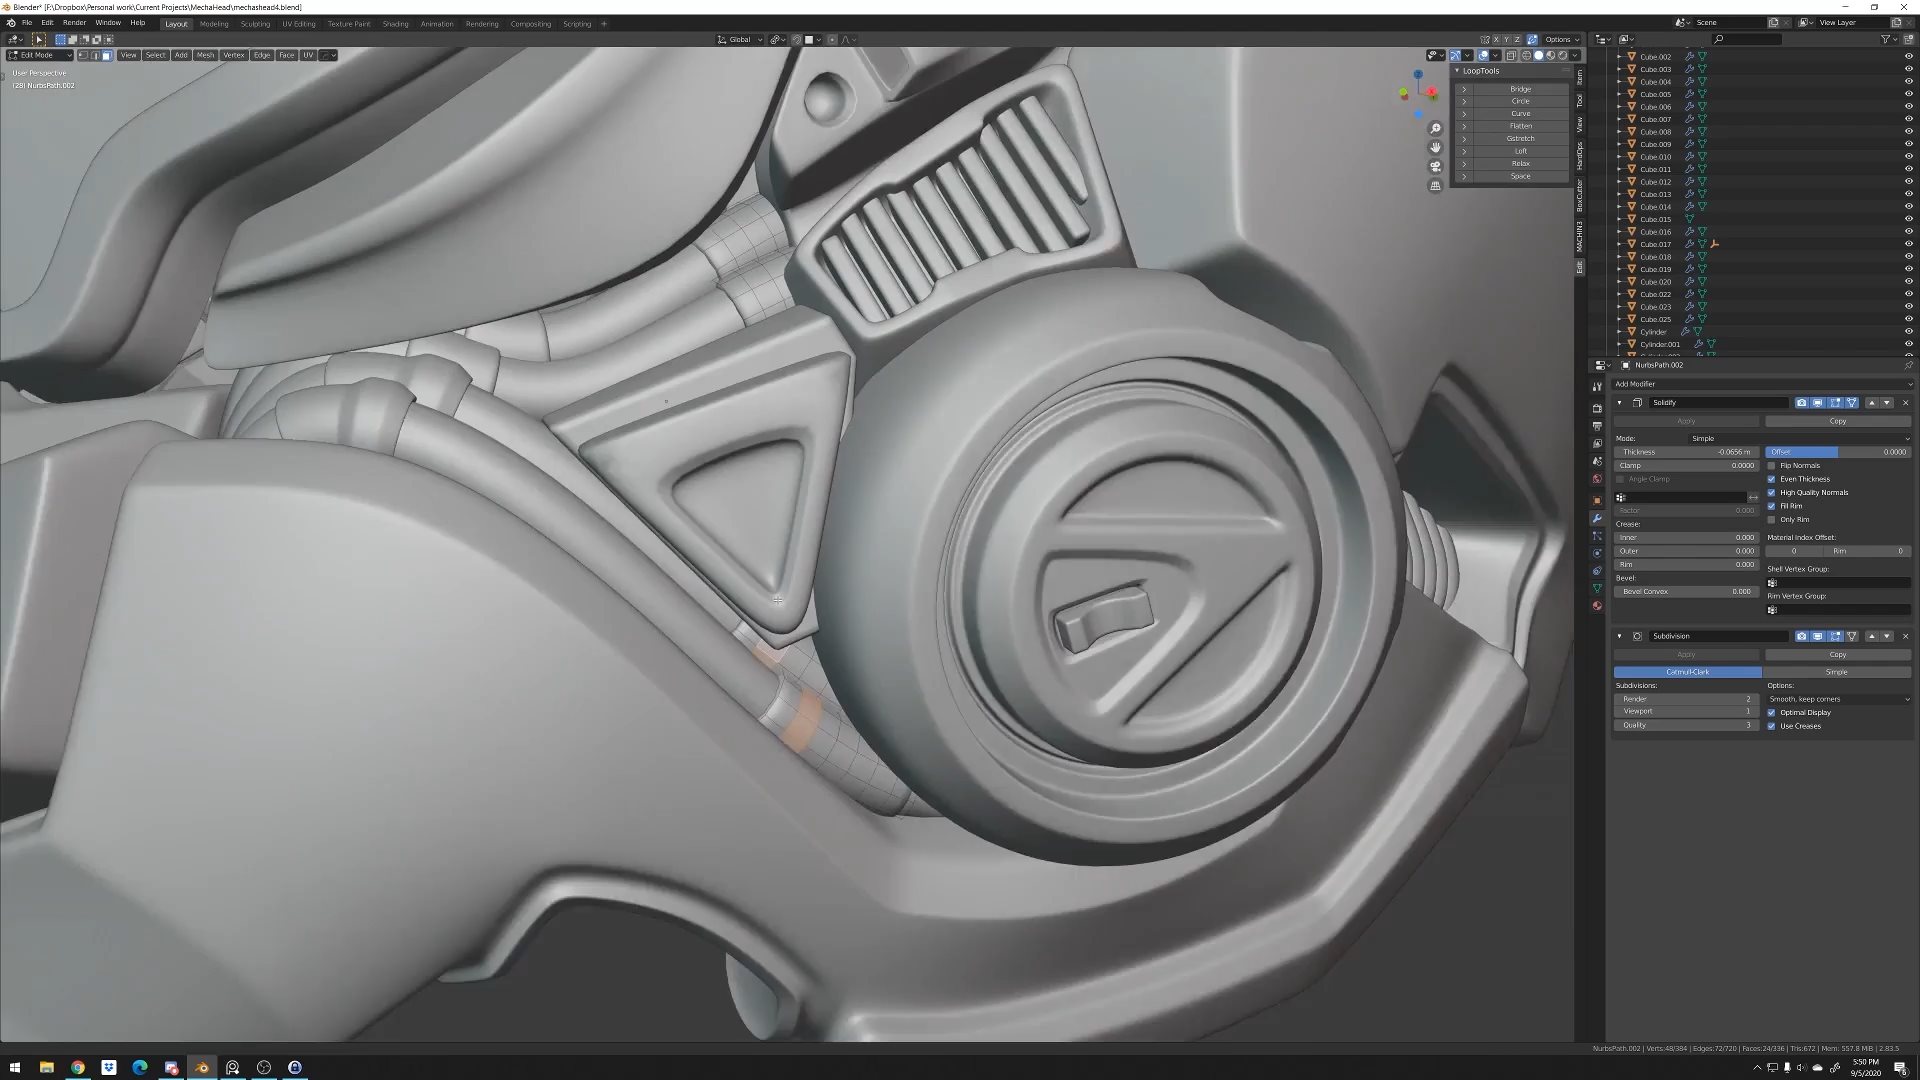Open the Mesh menu in viewport header
1920x1080 pixels.
point(205,55)
